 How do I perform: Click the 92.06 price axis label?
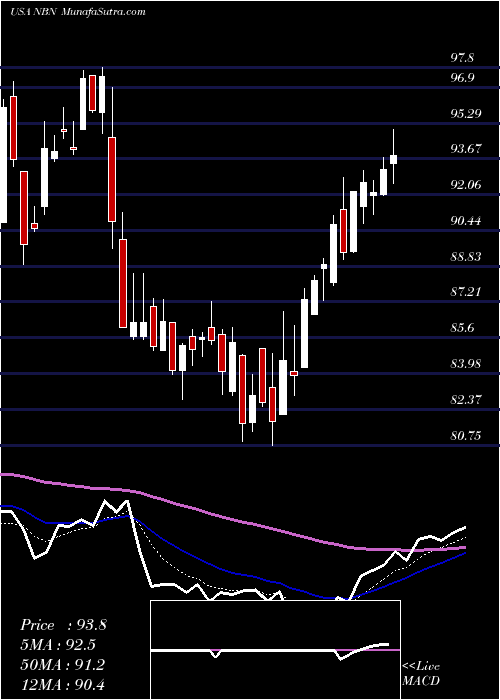point(465,185)
